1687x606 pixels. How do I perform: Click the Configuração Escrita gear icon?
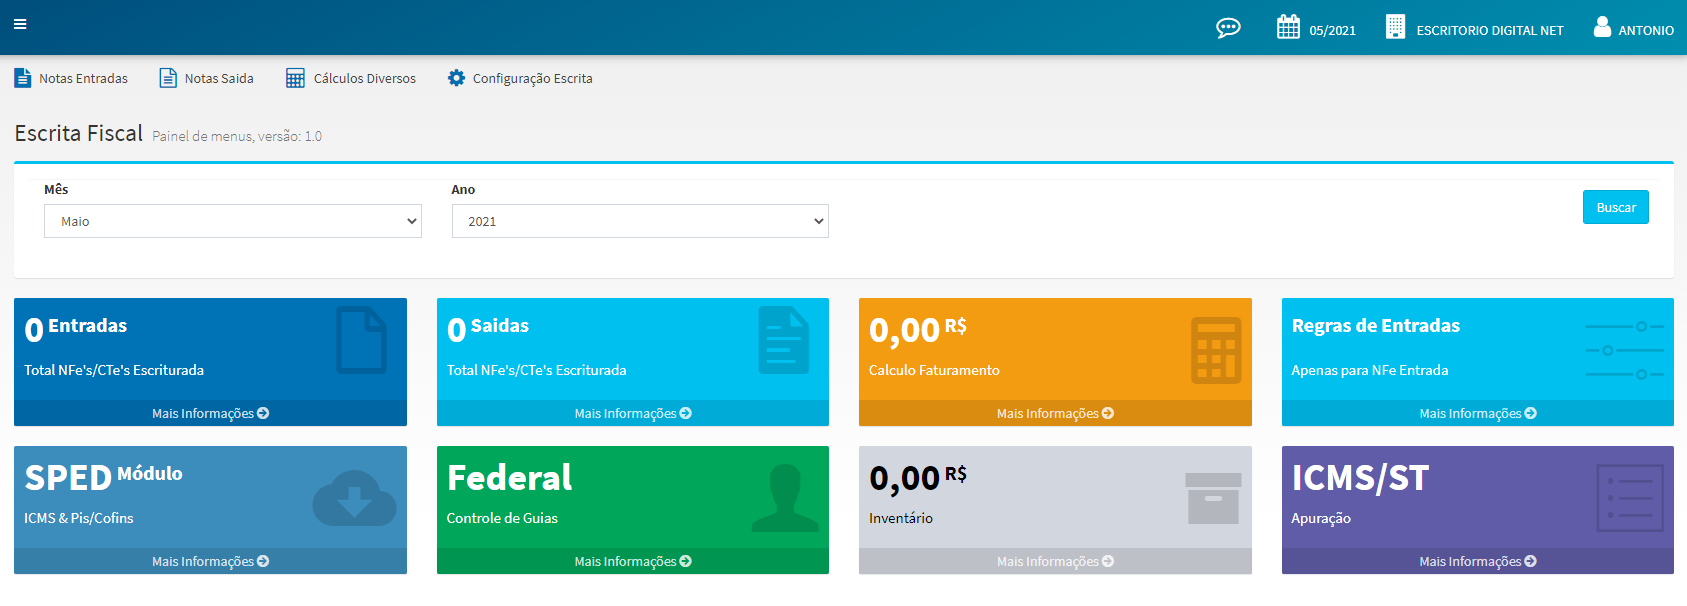coord(456,78)
